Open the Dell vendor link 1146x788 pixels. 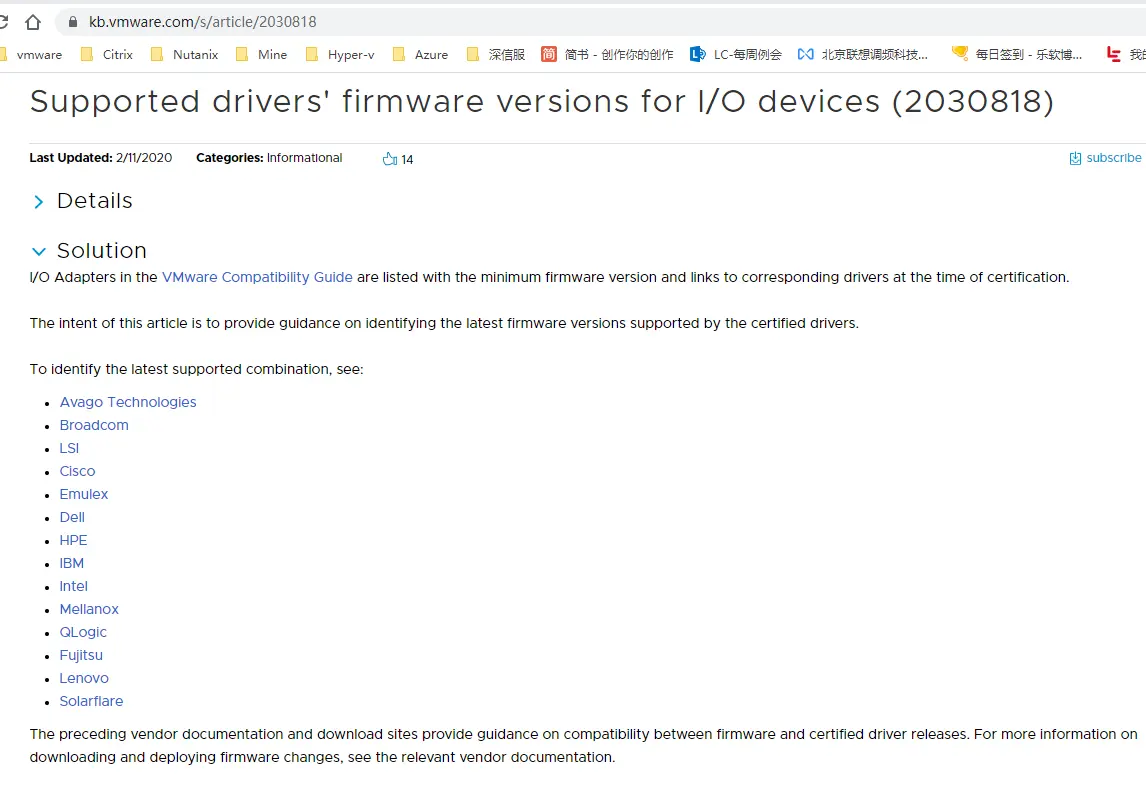point(72,517)
